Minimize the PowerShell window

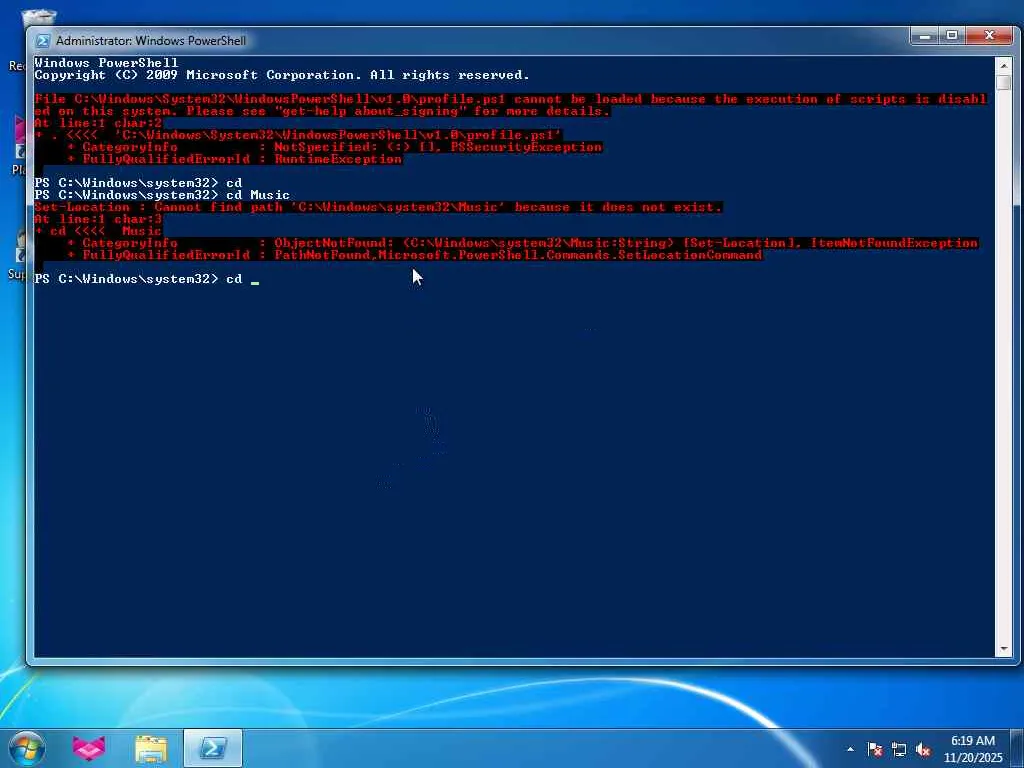[925, 36]
